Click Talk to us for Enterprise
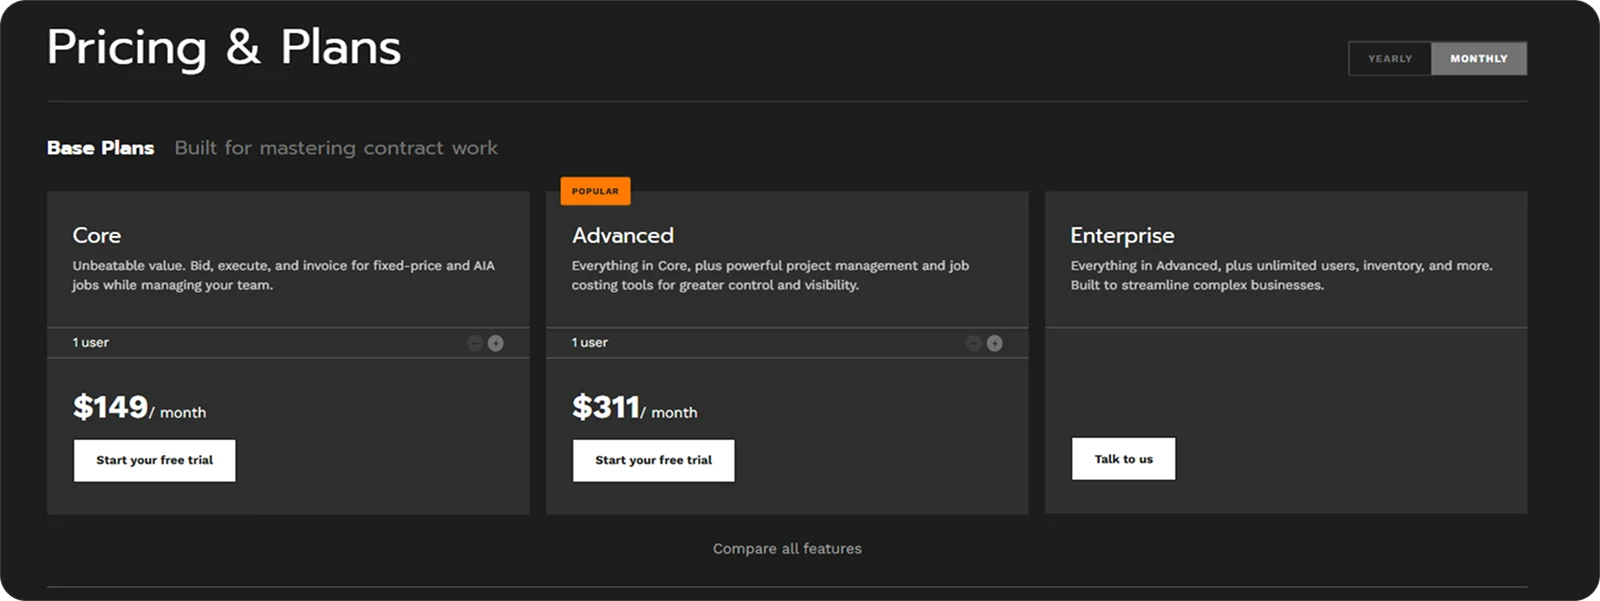 pyautogui.click(x=1124, y=459)
